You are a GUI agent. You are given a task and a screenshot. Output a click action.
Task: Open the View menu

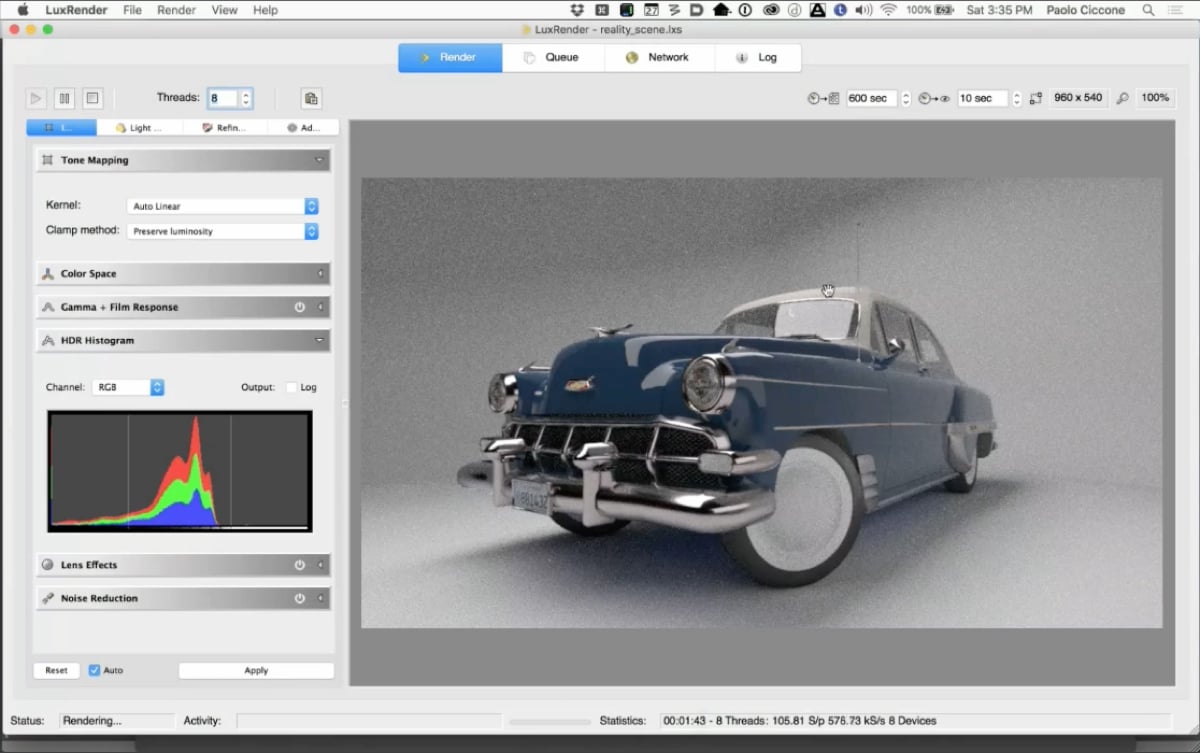(x=224, y=10)
